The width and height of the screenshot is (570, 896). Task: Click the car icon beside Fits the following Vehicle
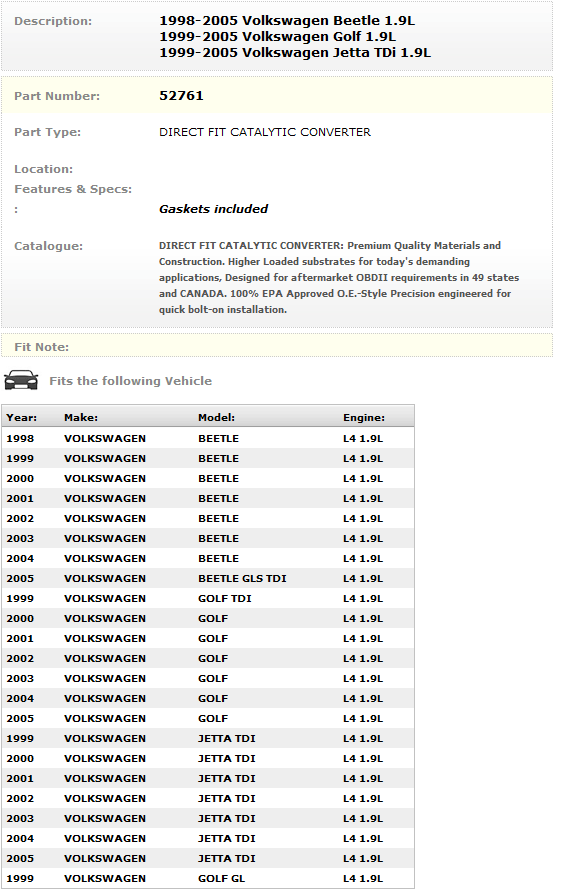point(21,381)
